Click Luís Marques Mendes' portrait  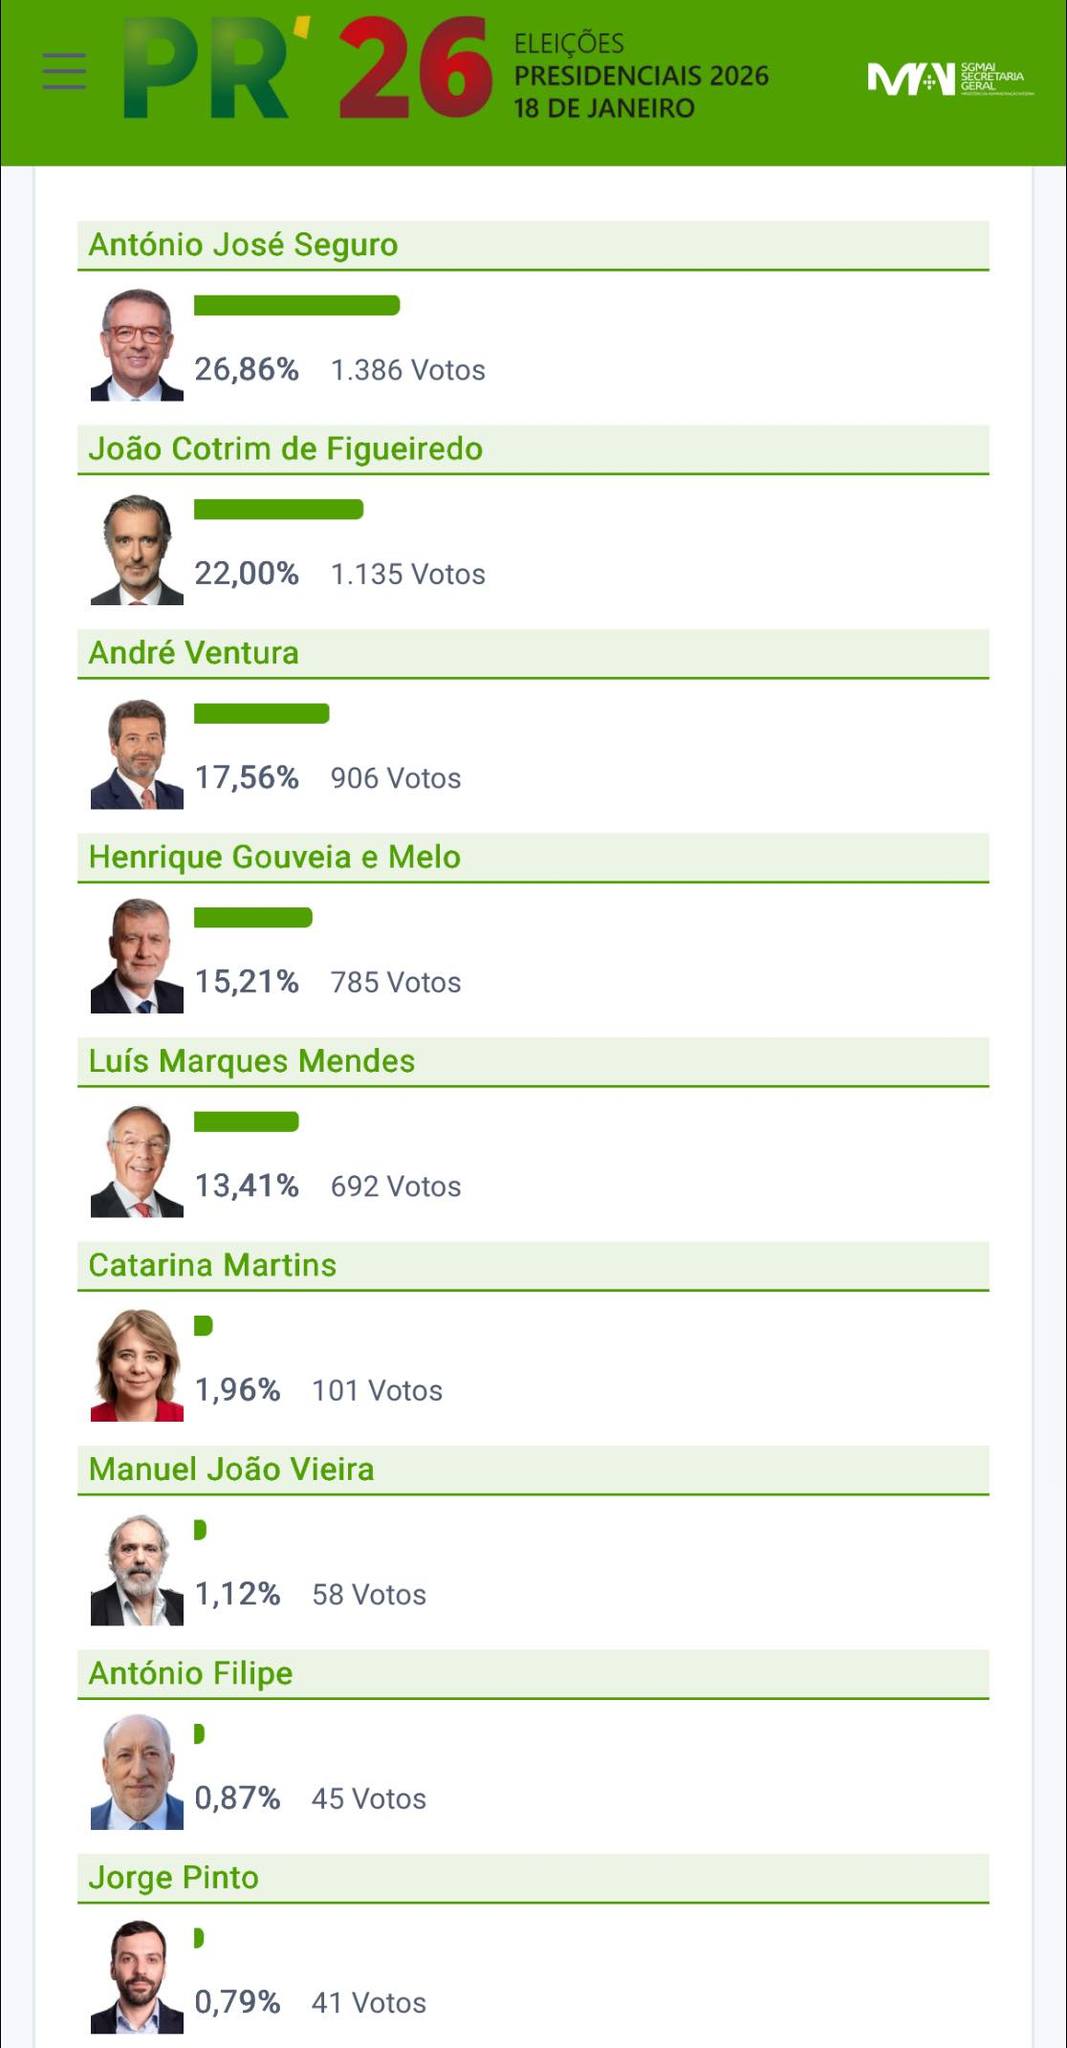tap(137, 1162)
